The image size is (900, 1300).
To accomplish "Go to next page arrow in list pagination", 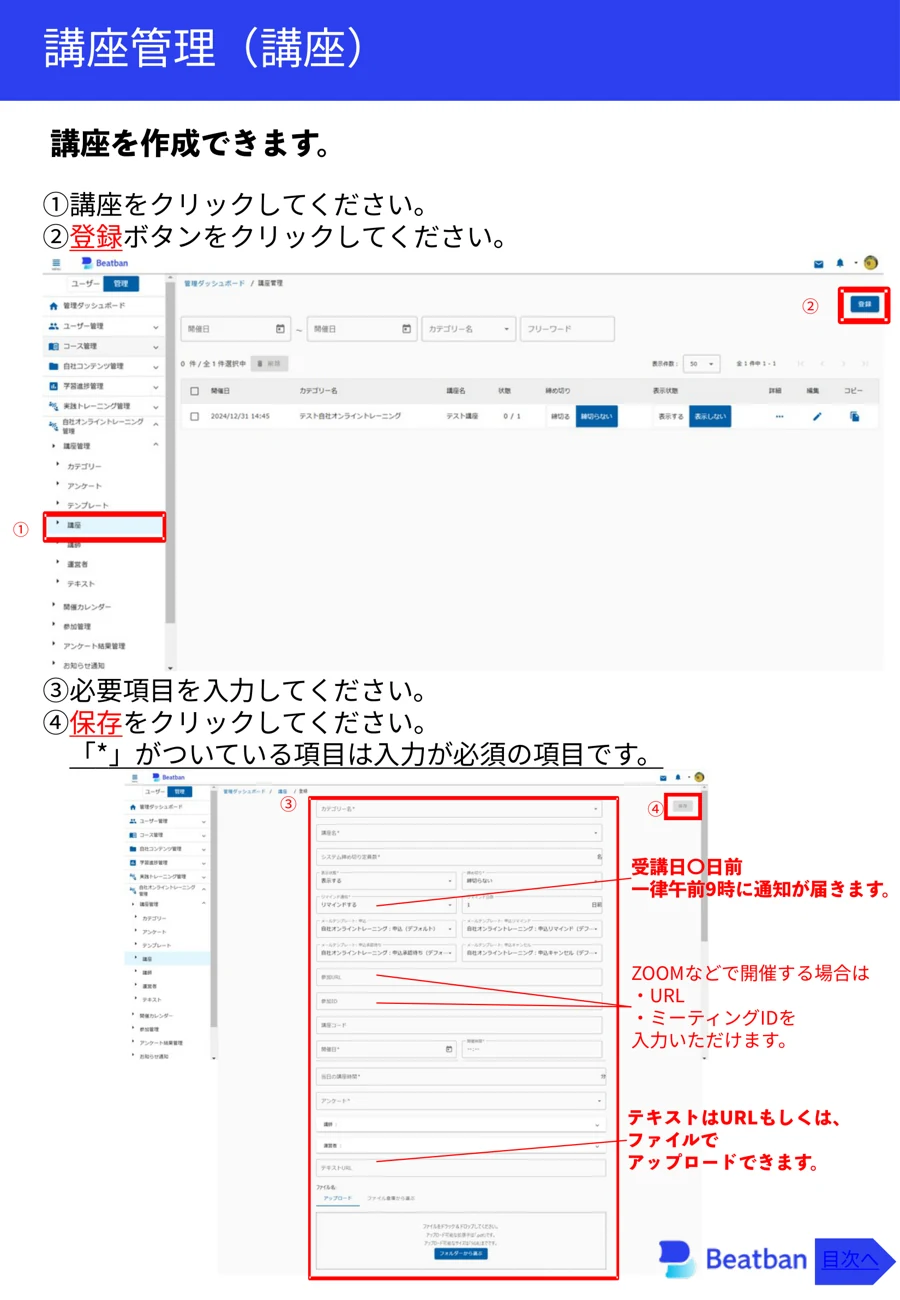I will tap(842, 364).
